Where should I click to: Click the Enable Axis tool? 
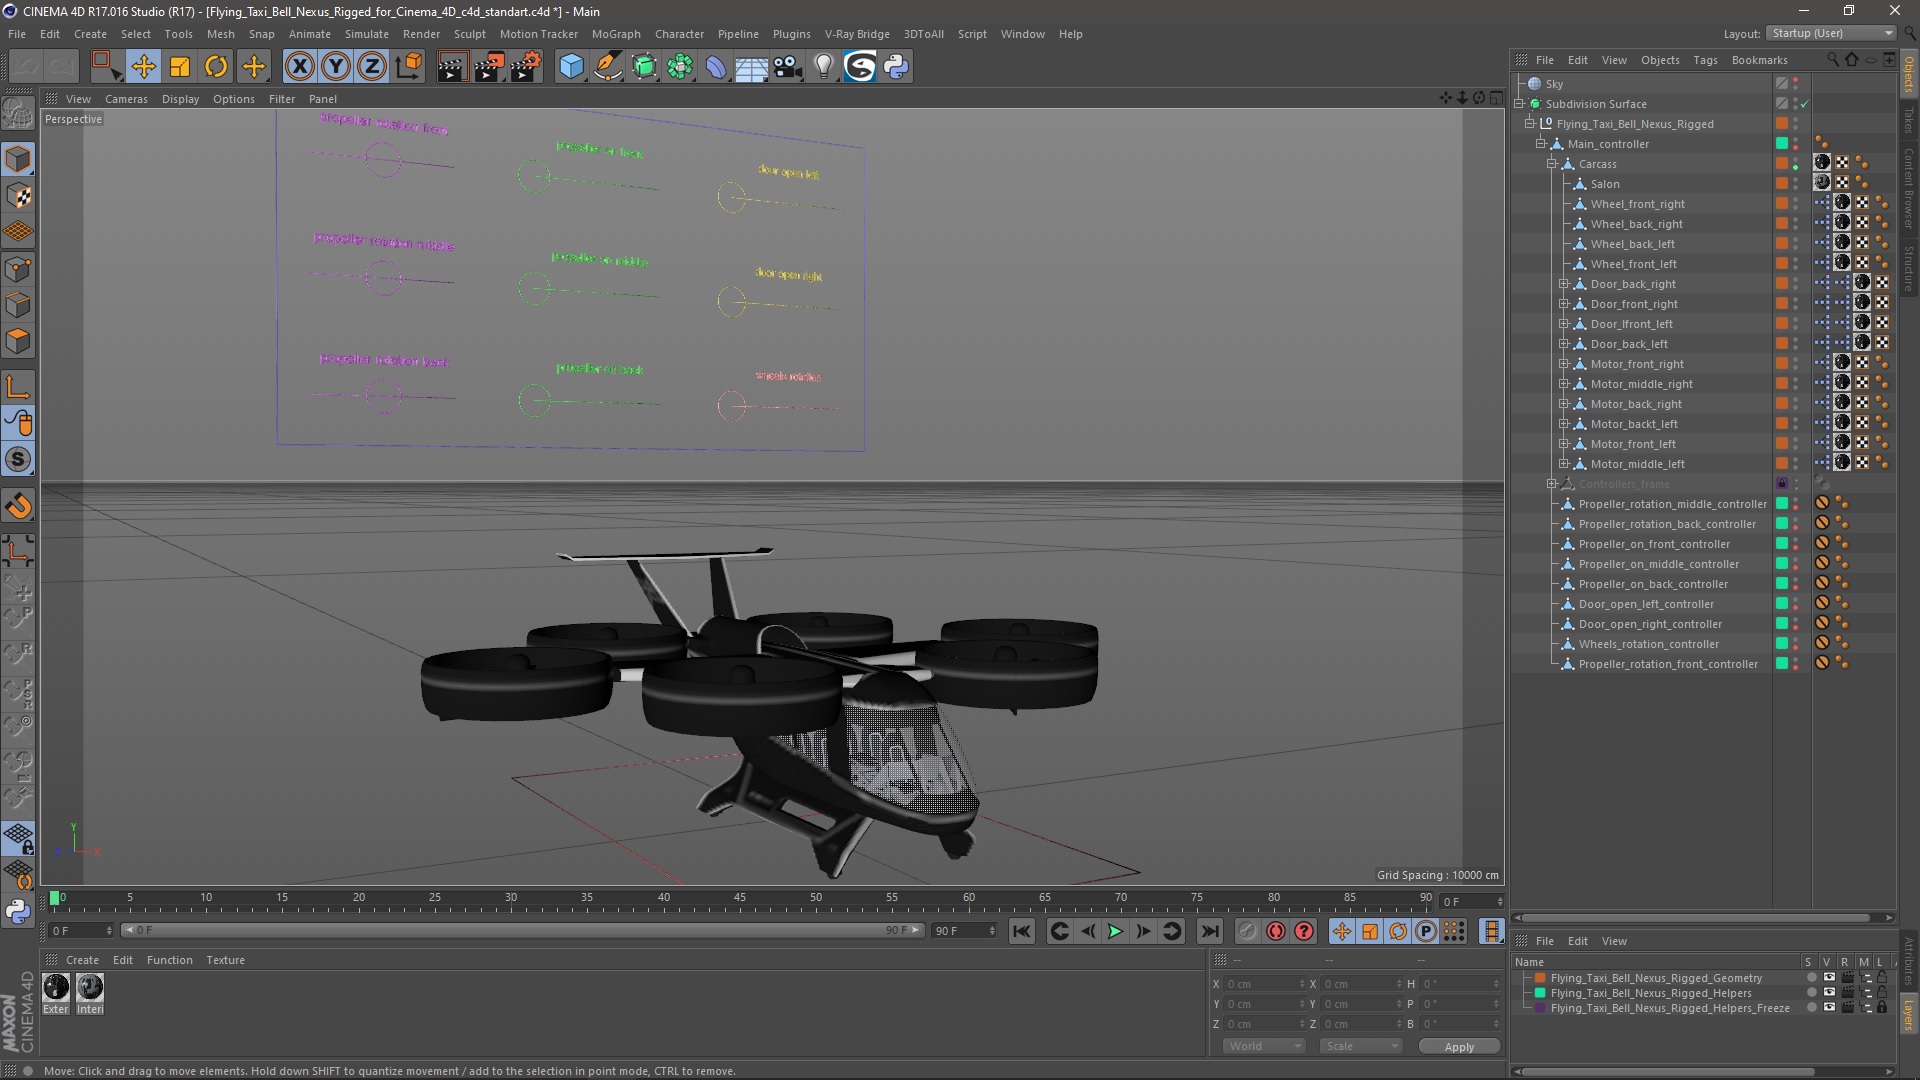coord(18,387)
